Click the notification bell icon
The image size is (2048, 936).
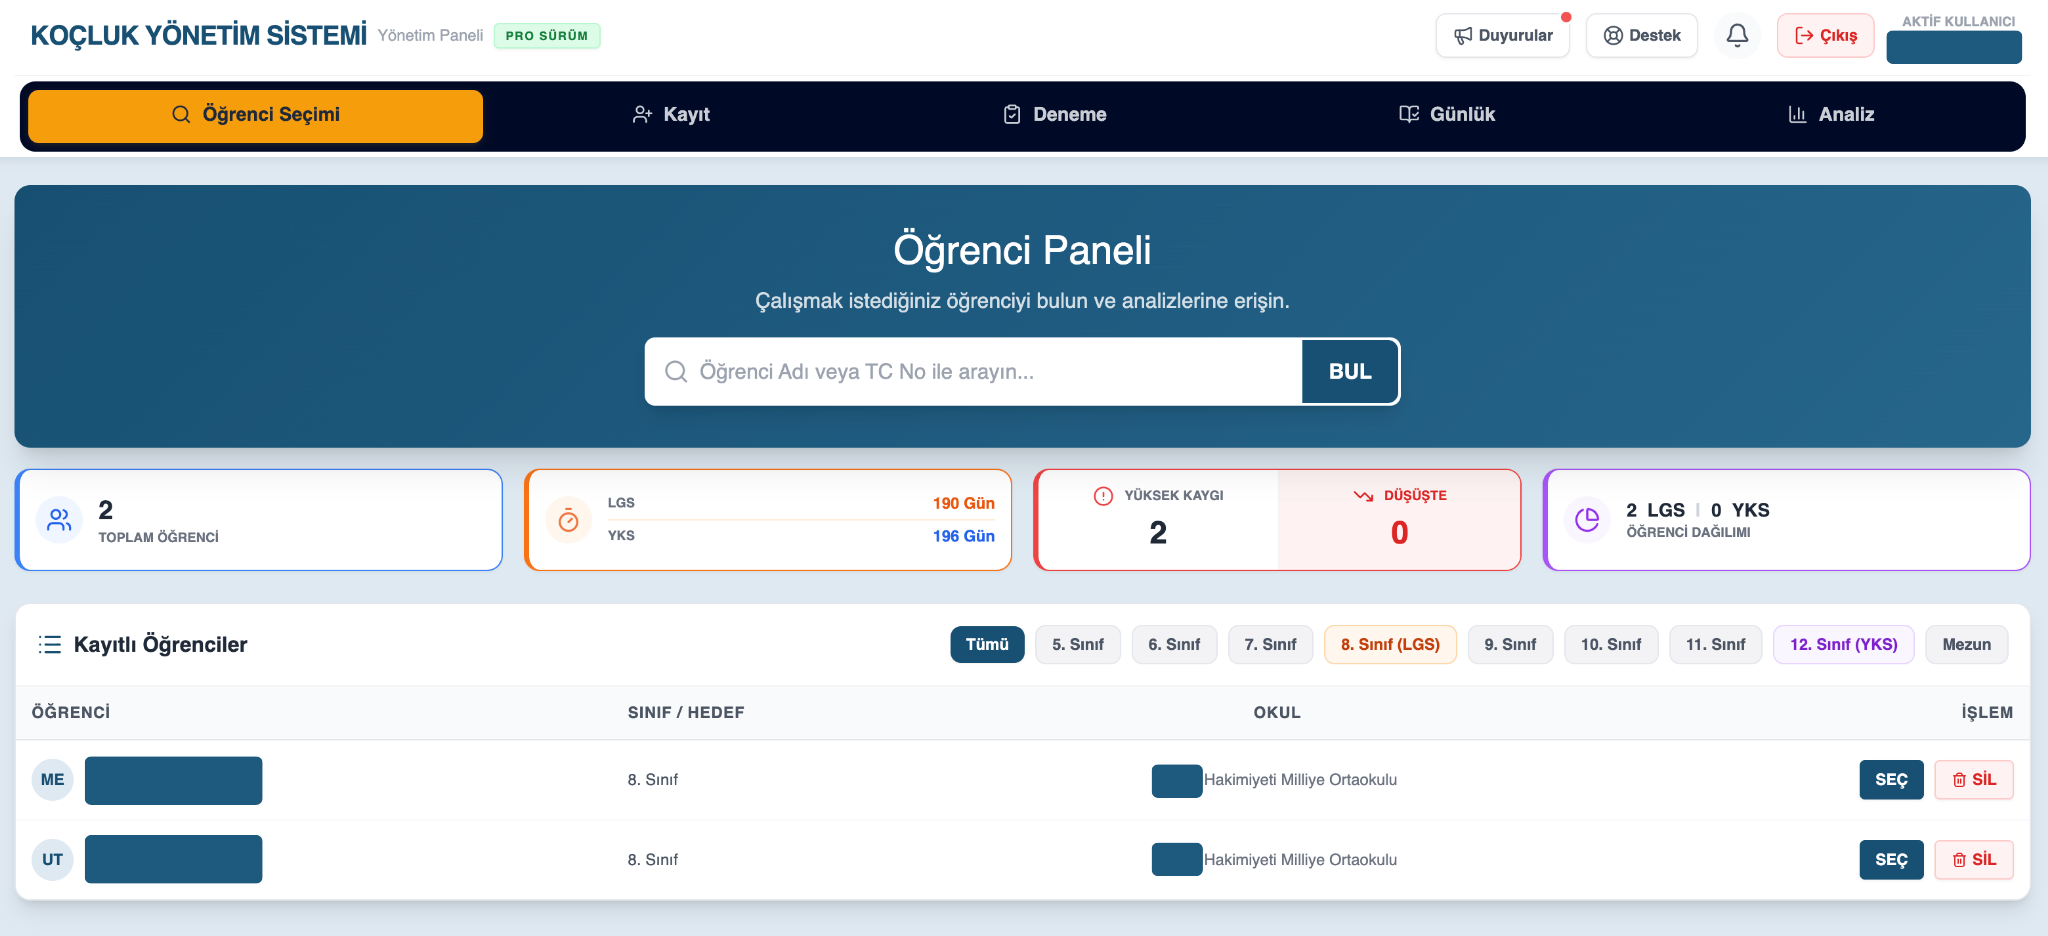click(1737, 35)
